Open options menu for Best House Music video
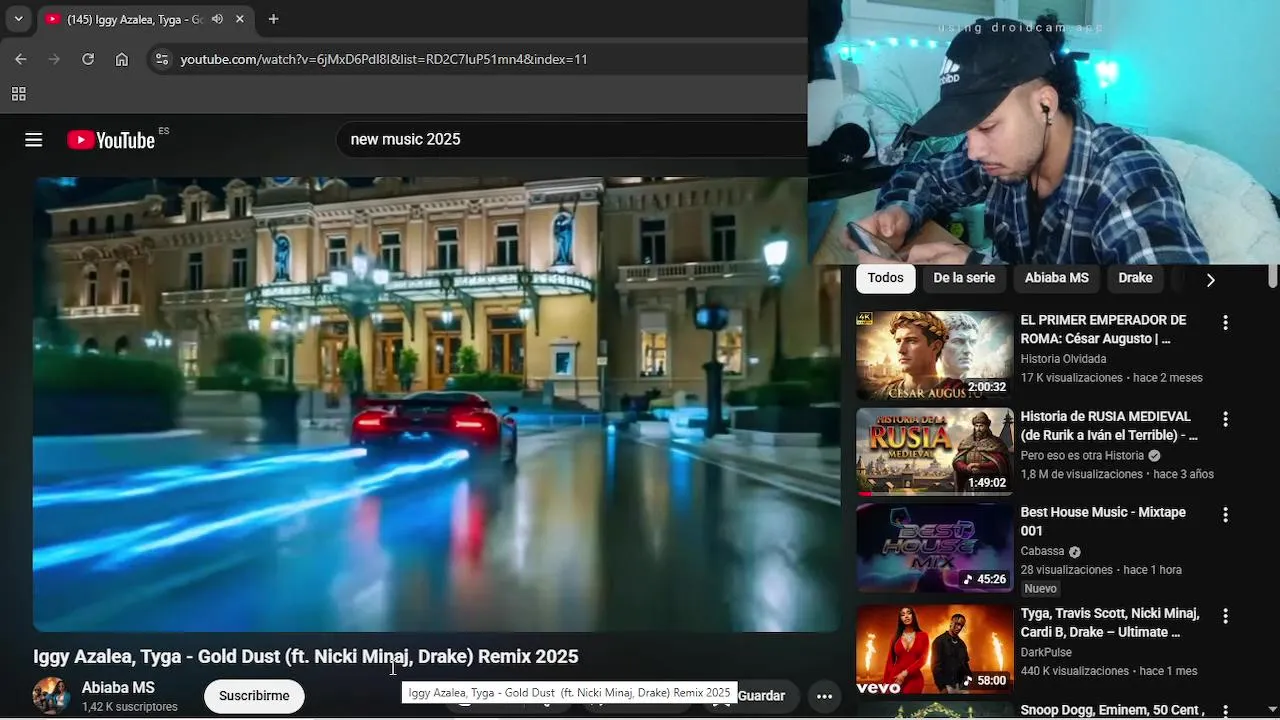This screenshot has width=1280, height=720. coord(1225,515)
